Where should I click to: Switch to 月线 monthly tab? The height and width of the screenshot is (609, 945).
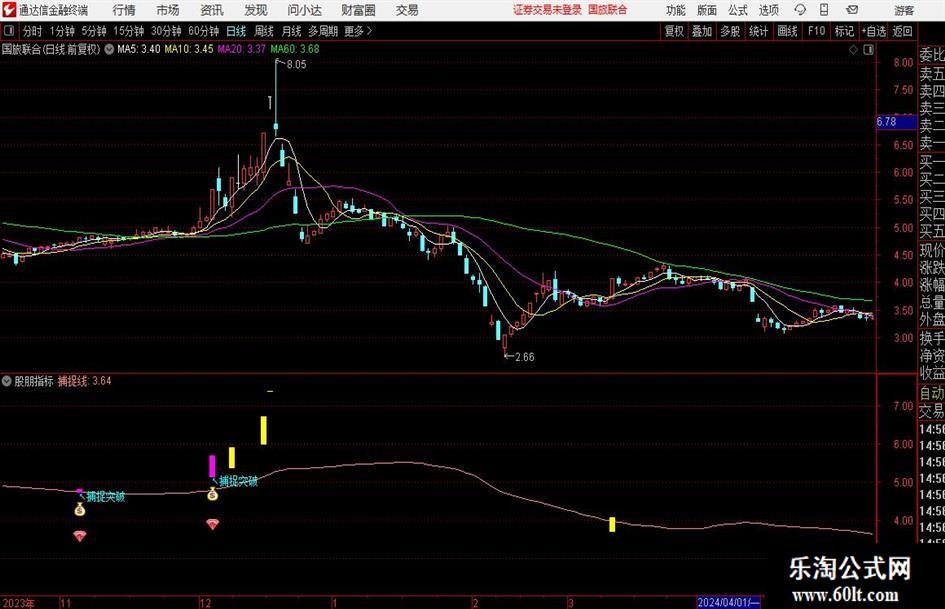pyautogui.click(x=292, y=31)
